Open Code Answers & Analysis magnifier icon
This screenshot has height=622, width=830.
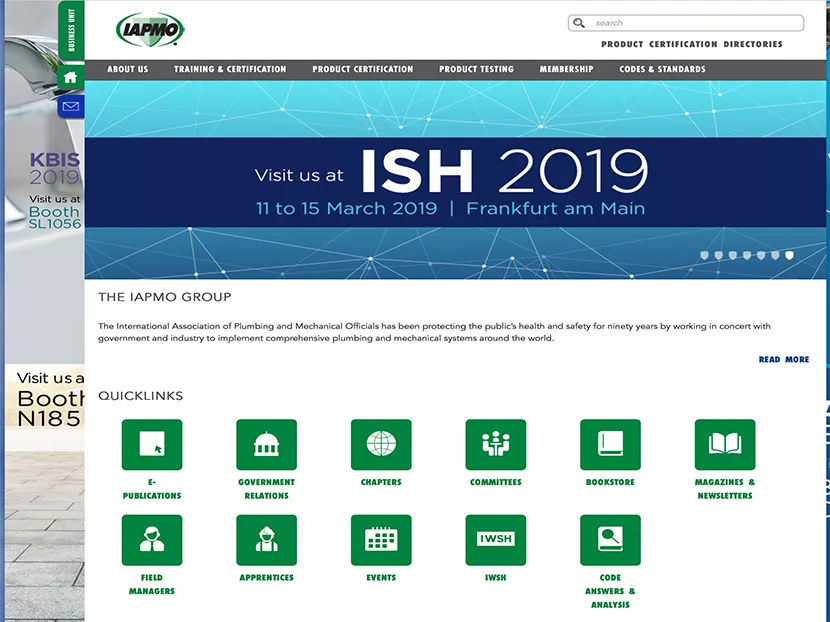tap(611, 539)
